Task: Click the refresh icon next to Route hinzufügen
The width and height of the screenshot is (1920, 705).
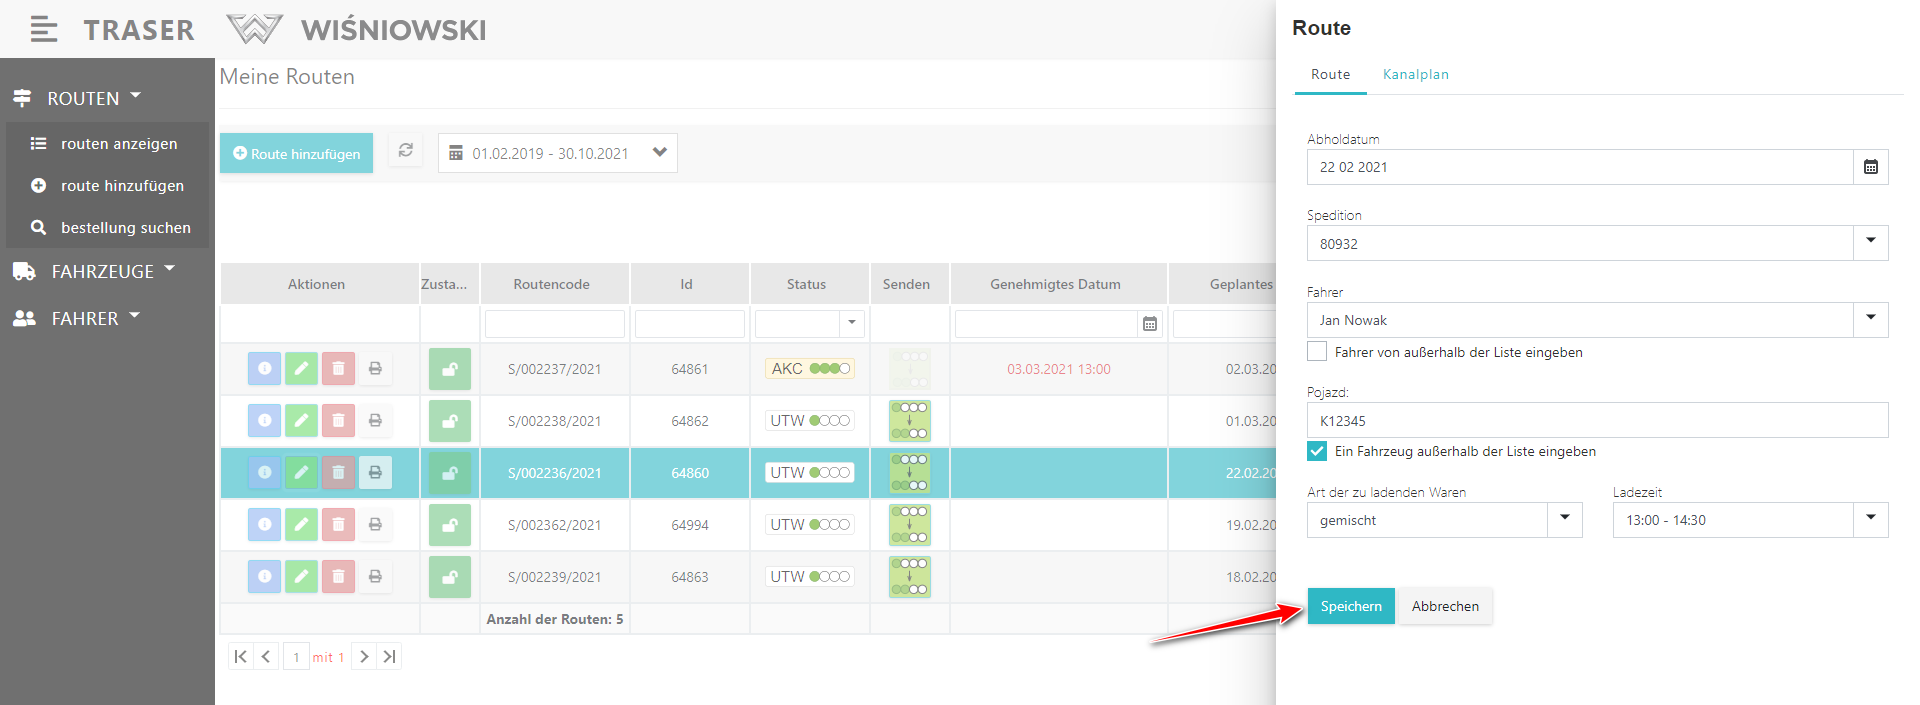Action: coord(405,151)
